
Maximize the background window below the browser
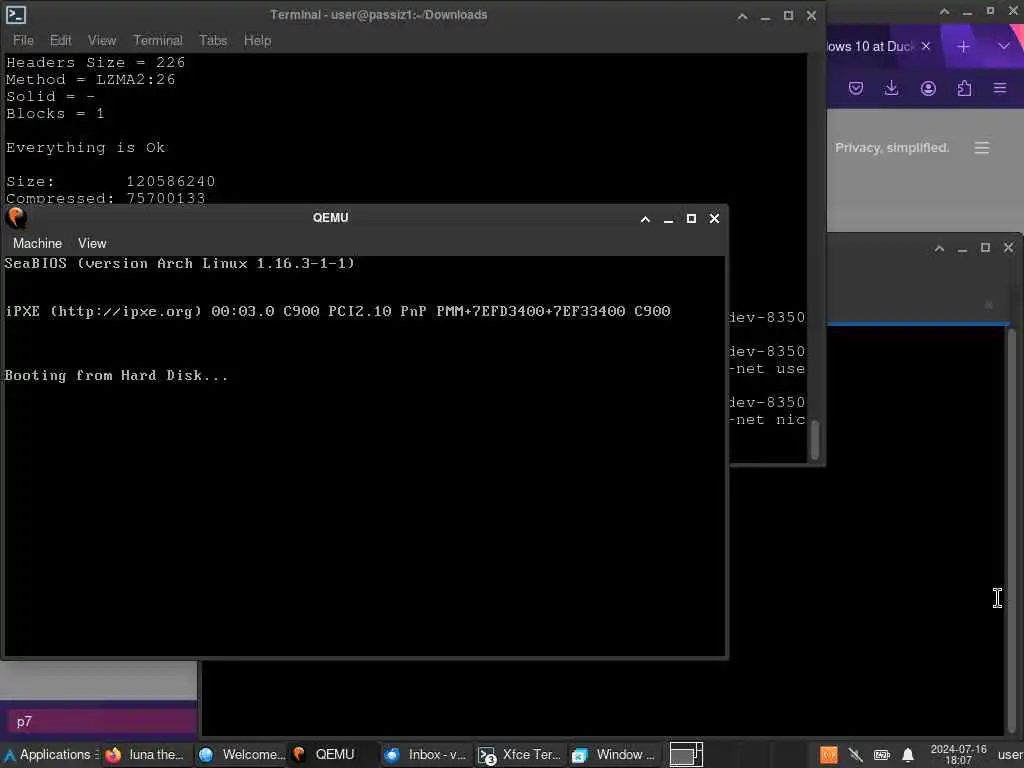coord(985,248)
